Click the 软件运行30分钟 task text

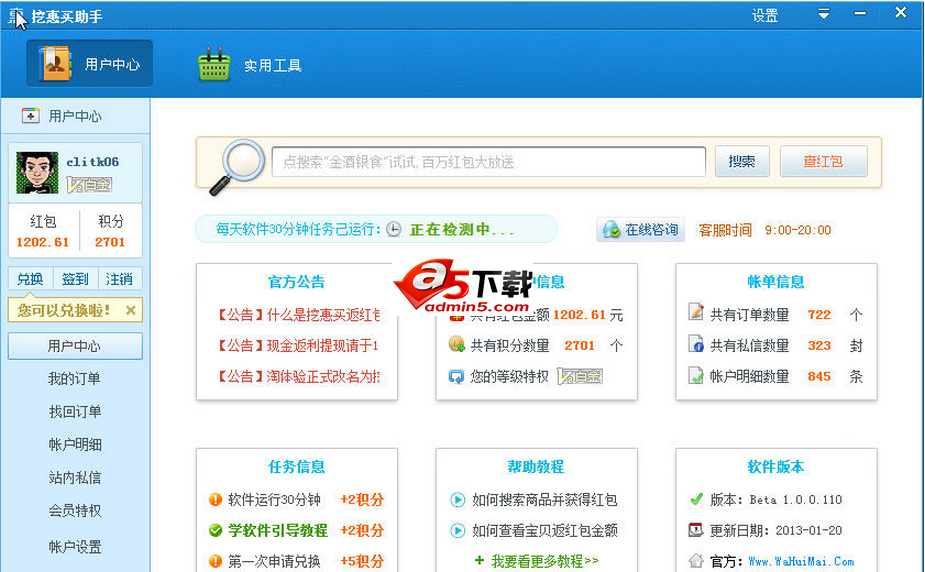[x=274, y=500]
